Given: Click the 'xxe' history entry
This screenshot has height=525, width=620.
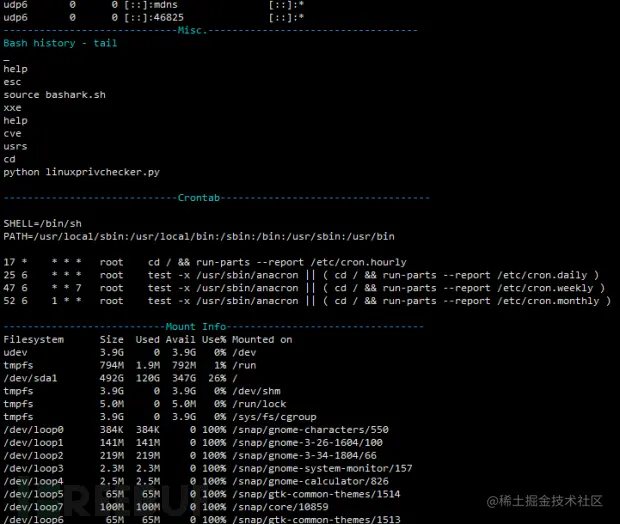Looking at the screenshot, I should [x=12, y=108].
